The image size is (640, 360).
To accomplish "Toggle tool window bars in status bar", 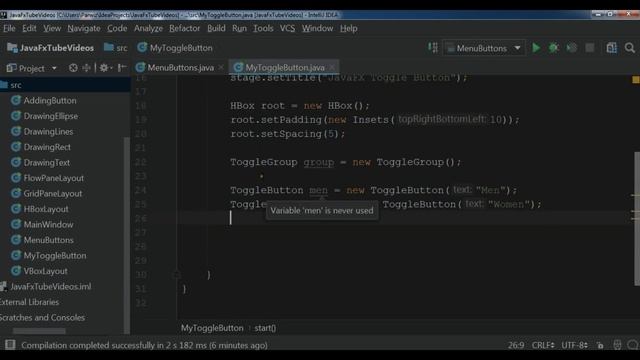I will point(10,345).
